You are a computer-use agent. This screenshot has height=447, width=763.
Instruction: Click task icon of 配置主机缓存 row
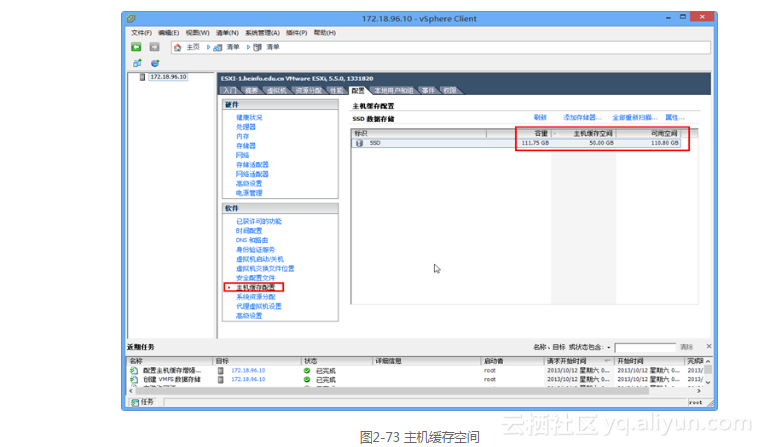(x=133, y=371)
